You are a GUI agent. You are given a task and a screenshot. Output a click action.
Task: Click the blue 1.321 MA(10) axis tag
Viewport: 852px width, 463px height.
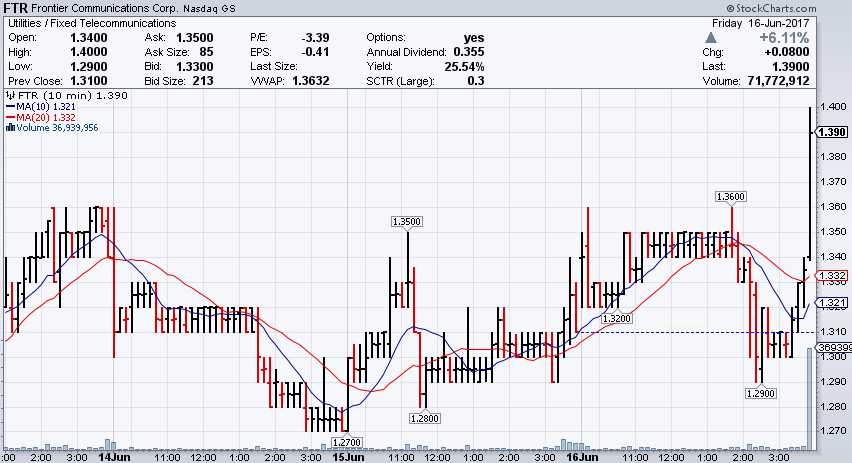pos(832,302)
